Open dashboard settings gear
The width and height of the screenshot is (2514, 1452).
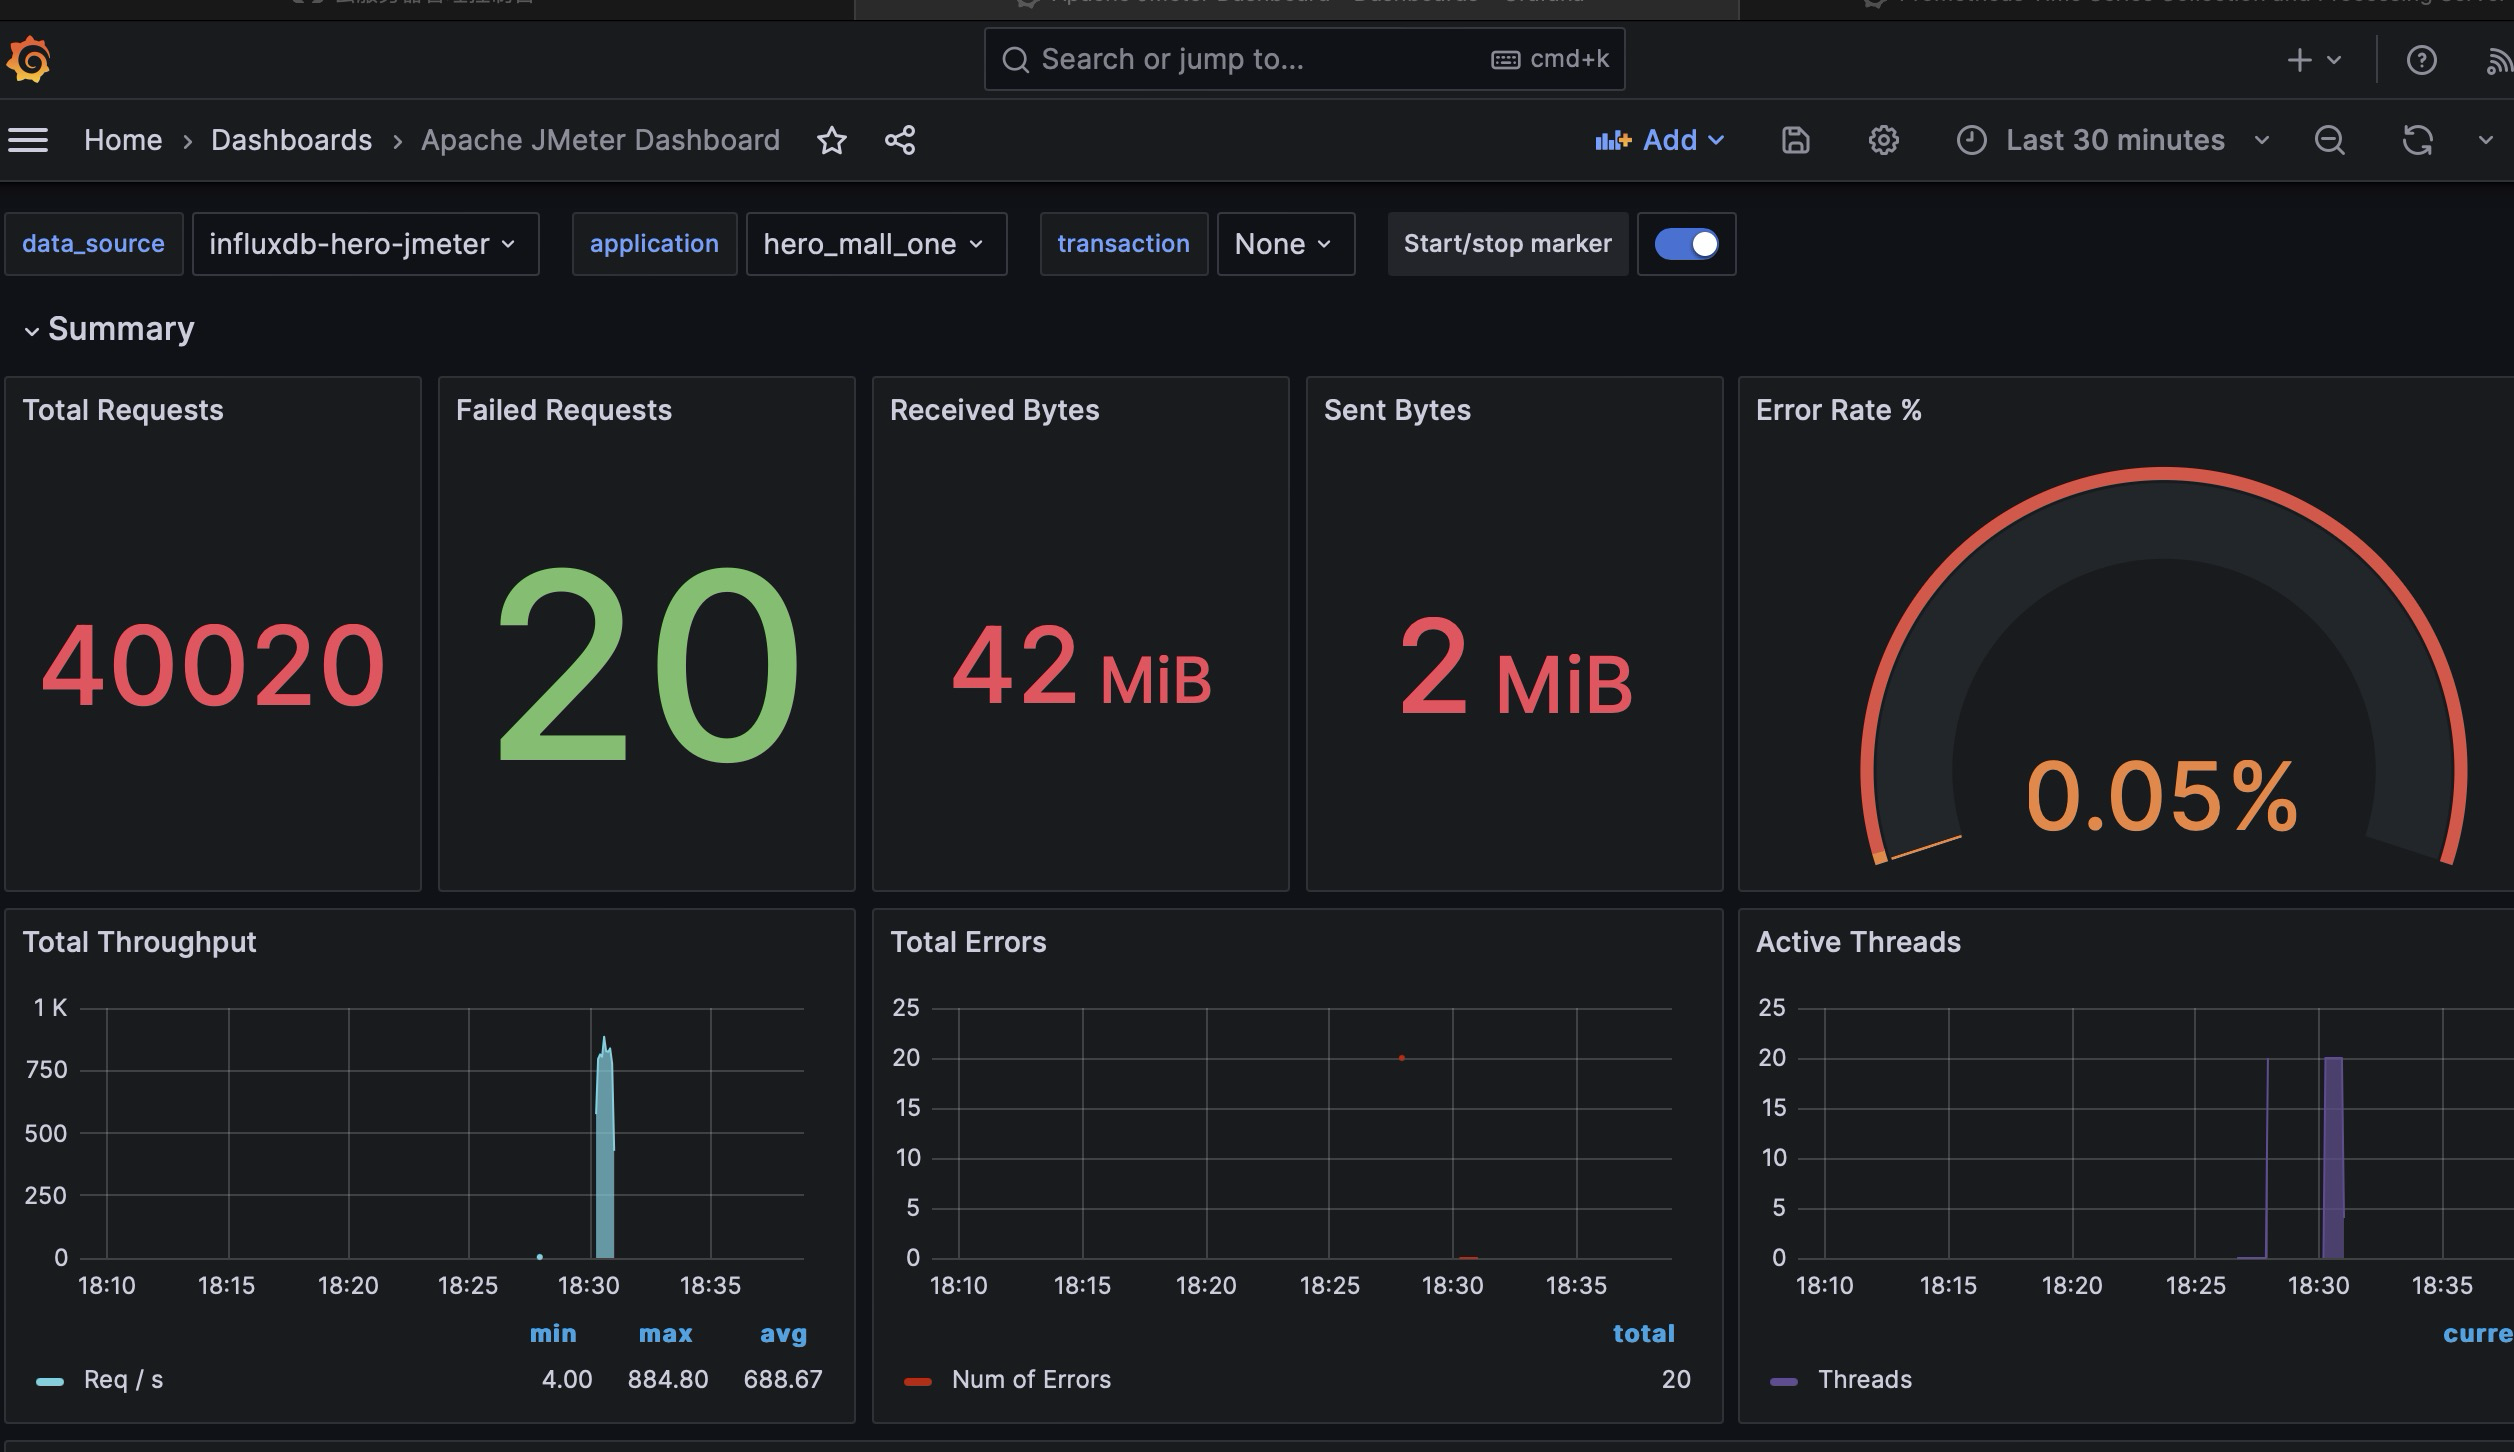tap(1883, 140)
